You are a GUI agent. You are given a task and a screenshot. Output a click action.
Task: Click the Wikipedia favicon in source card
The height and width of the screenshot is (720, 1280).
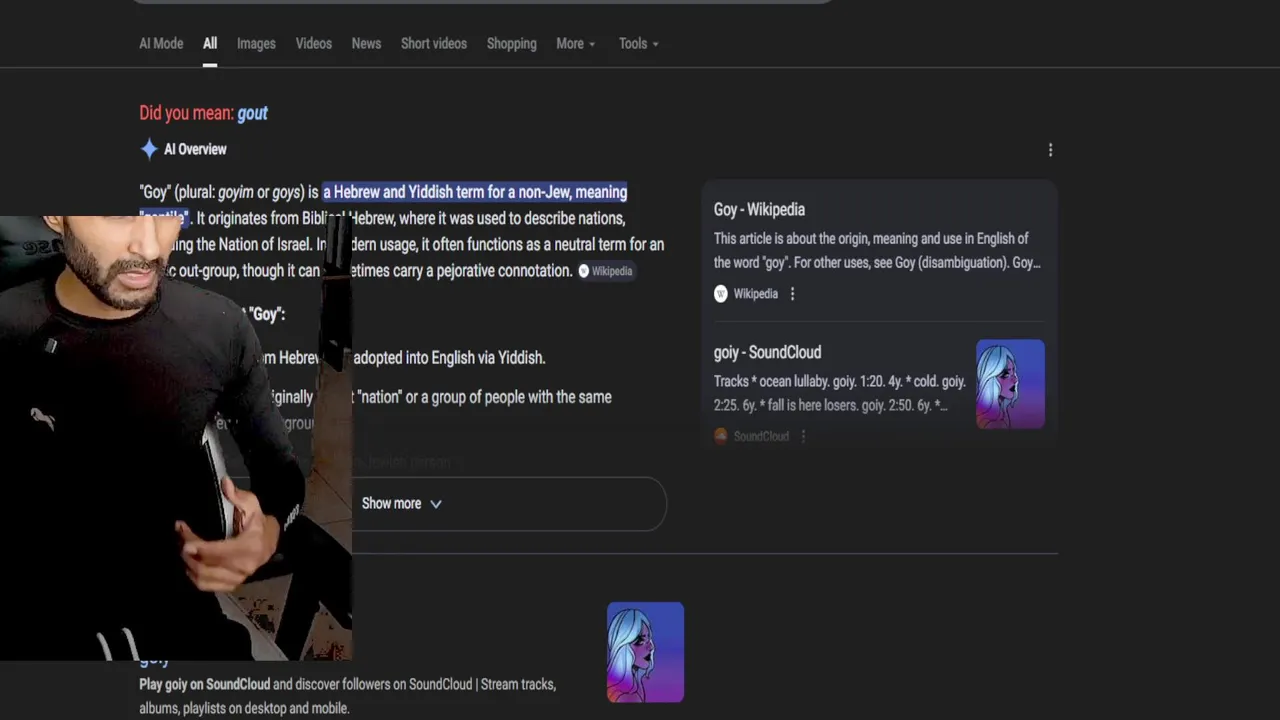[x=721, y=294]
